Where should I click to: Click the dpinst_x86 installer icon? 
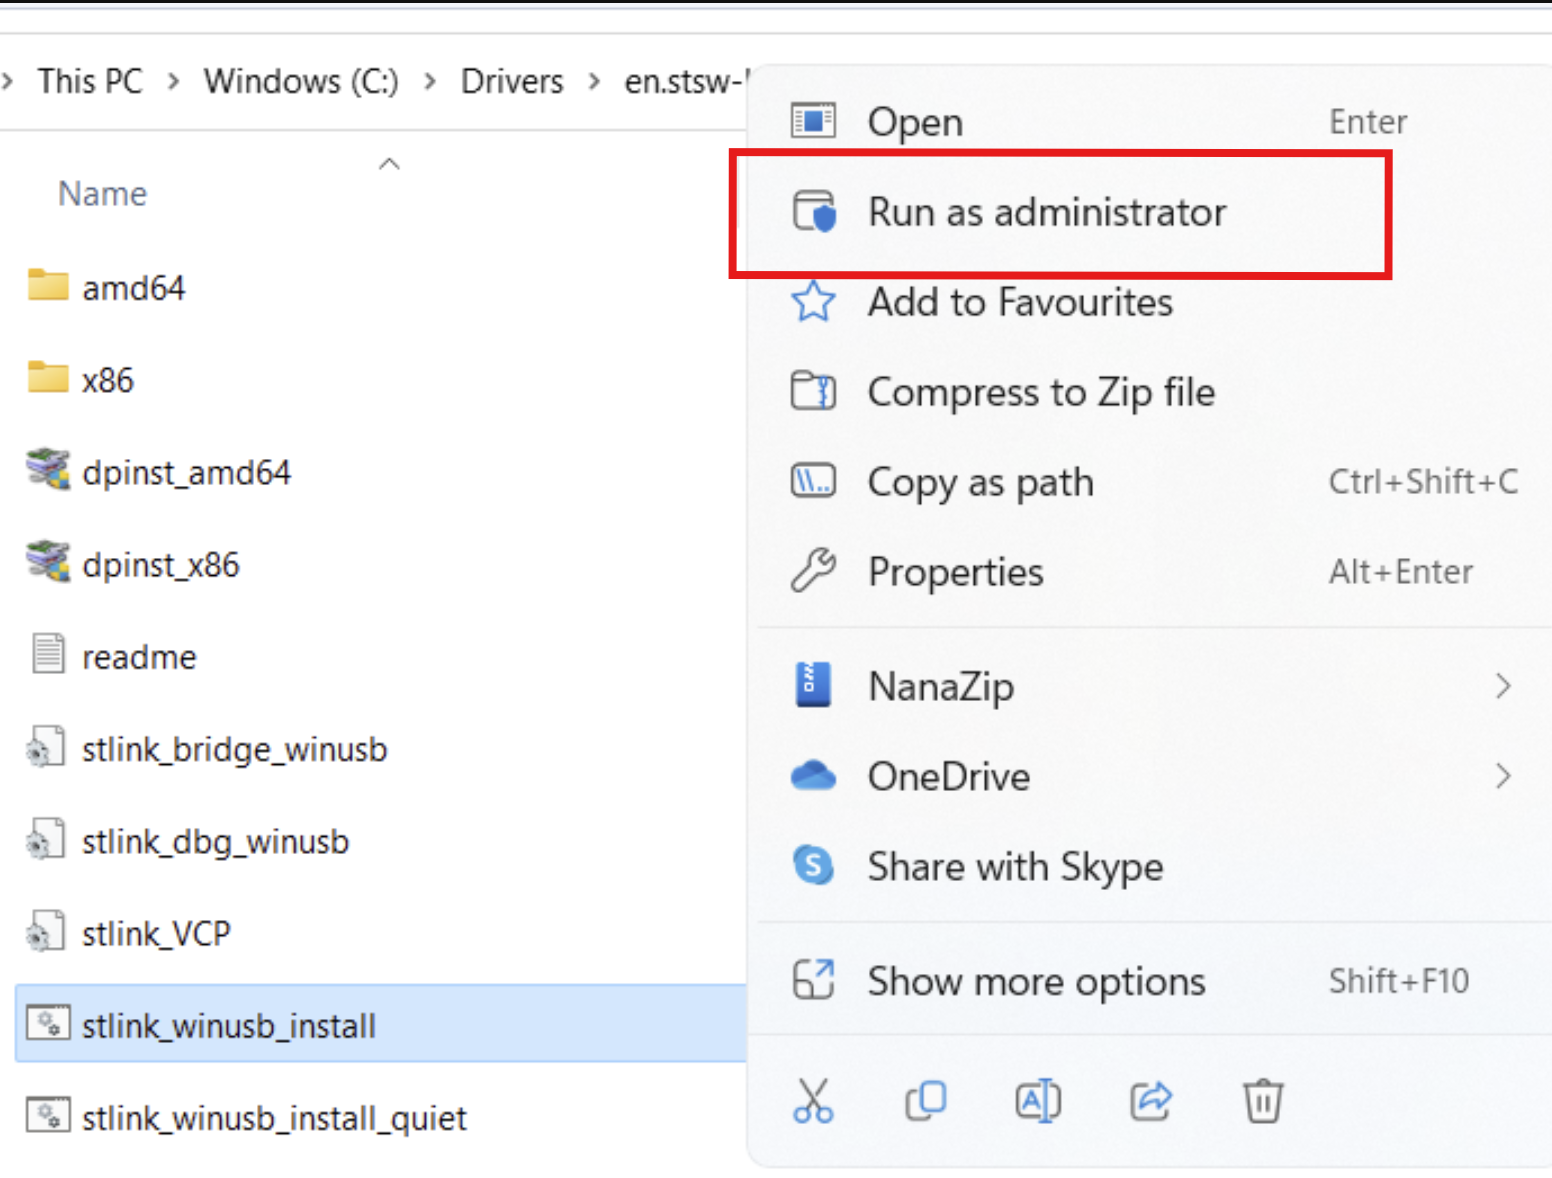(48, 561)
